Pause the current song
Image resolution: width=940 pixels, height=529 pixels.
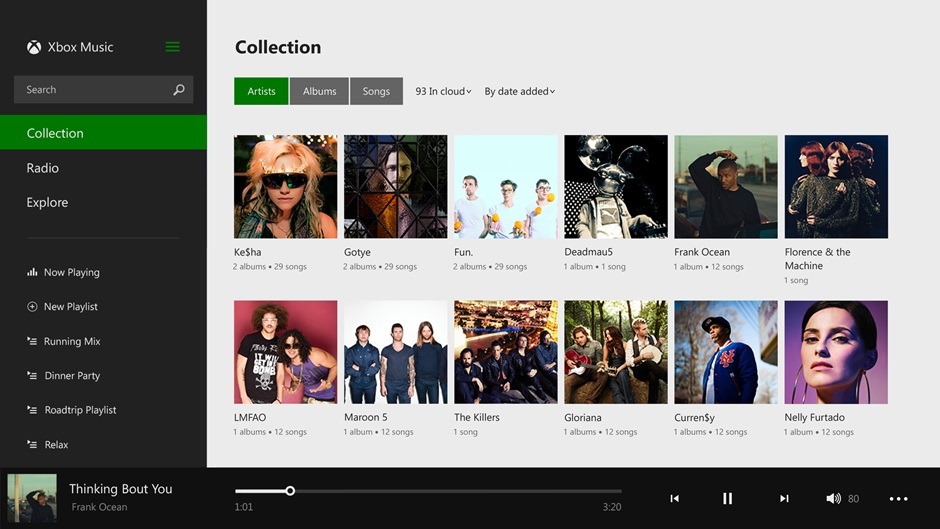tap(728, 498)
